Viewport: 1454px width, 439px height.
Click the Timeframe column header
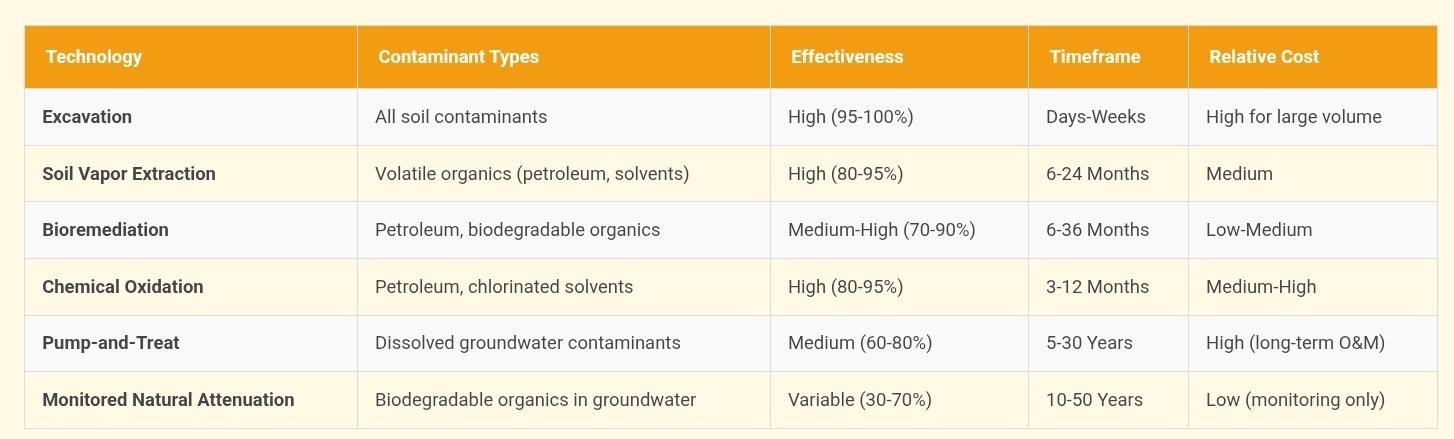[x=1094, y=57]
